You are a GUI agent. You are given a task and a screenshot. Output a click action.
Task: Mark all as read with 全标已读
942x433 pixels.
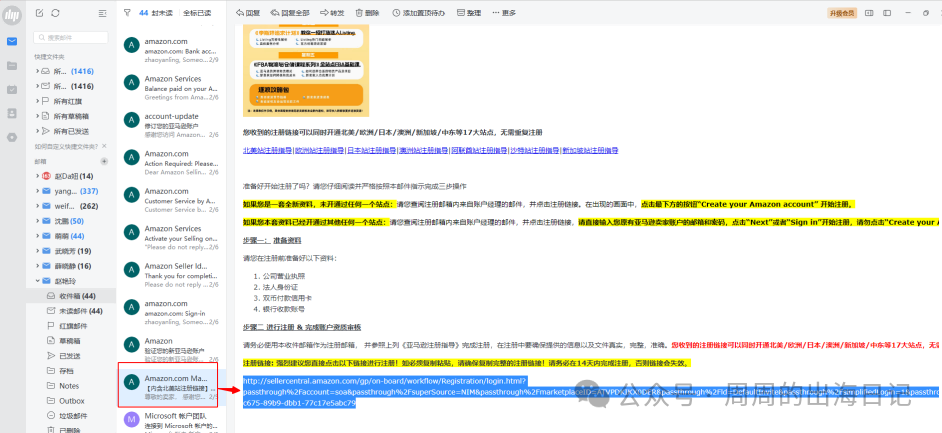(197, 13)
